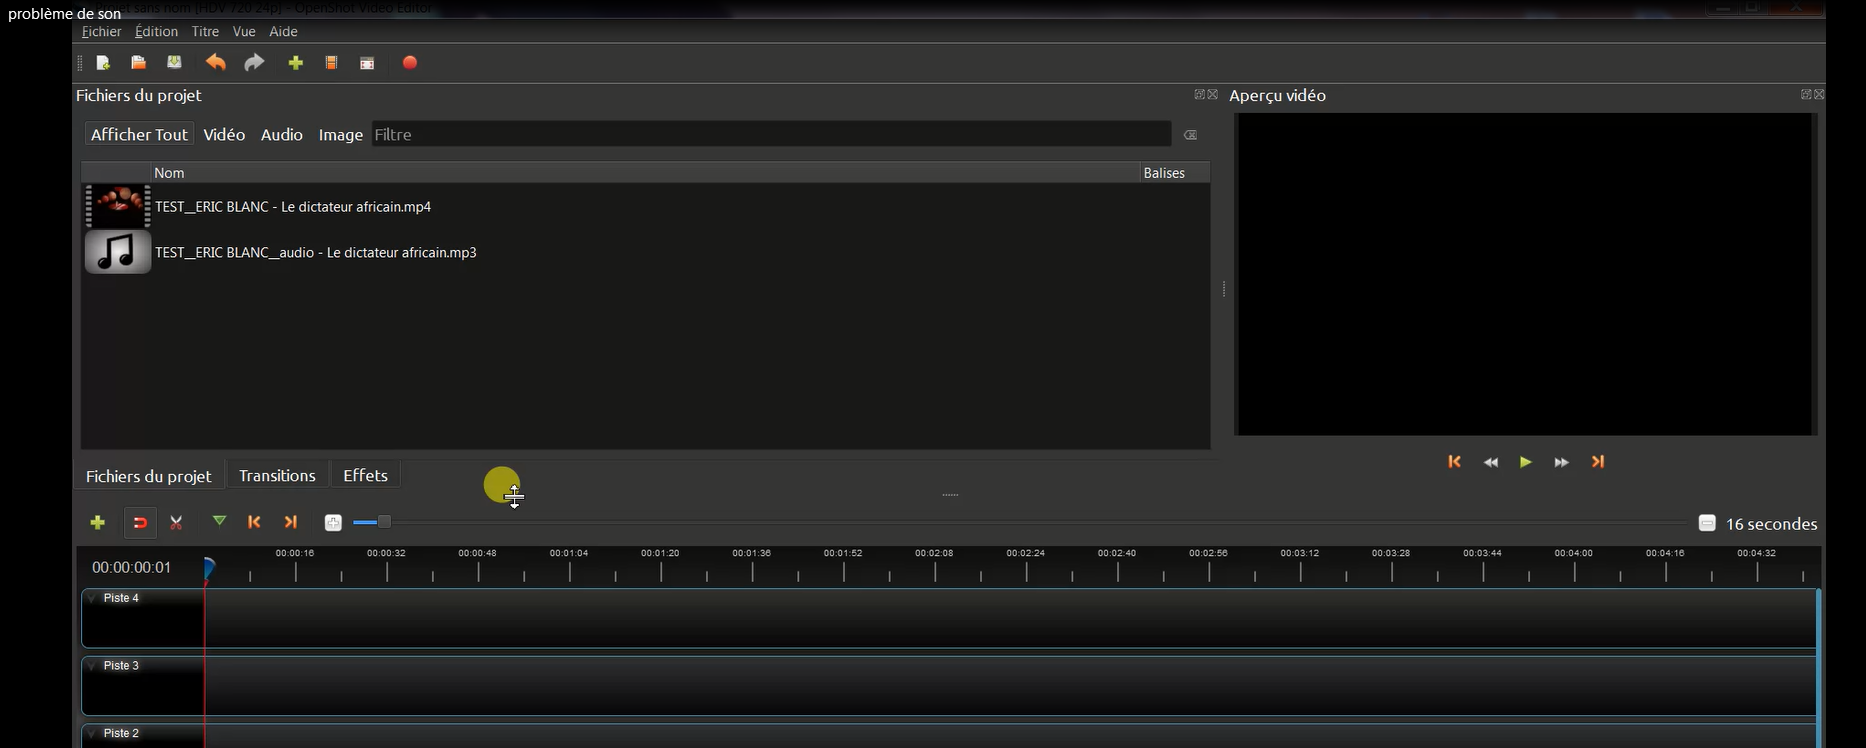The width and height of the screenshot is (1866, 748).
Task: Filter project files by Audio
Action: click(x=282, y=135)
